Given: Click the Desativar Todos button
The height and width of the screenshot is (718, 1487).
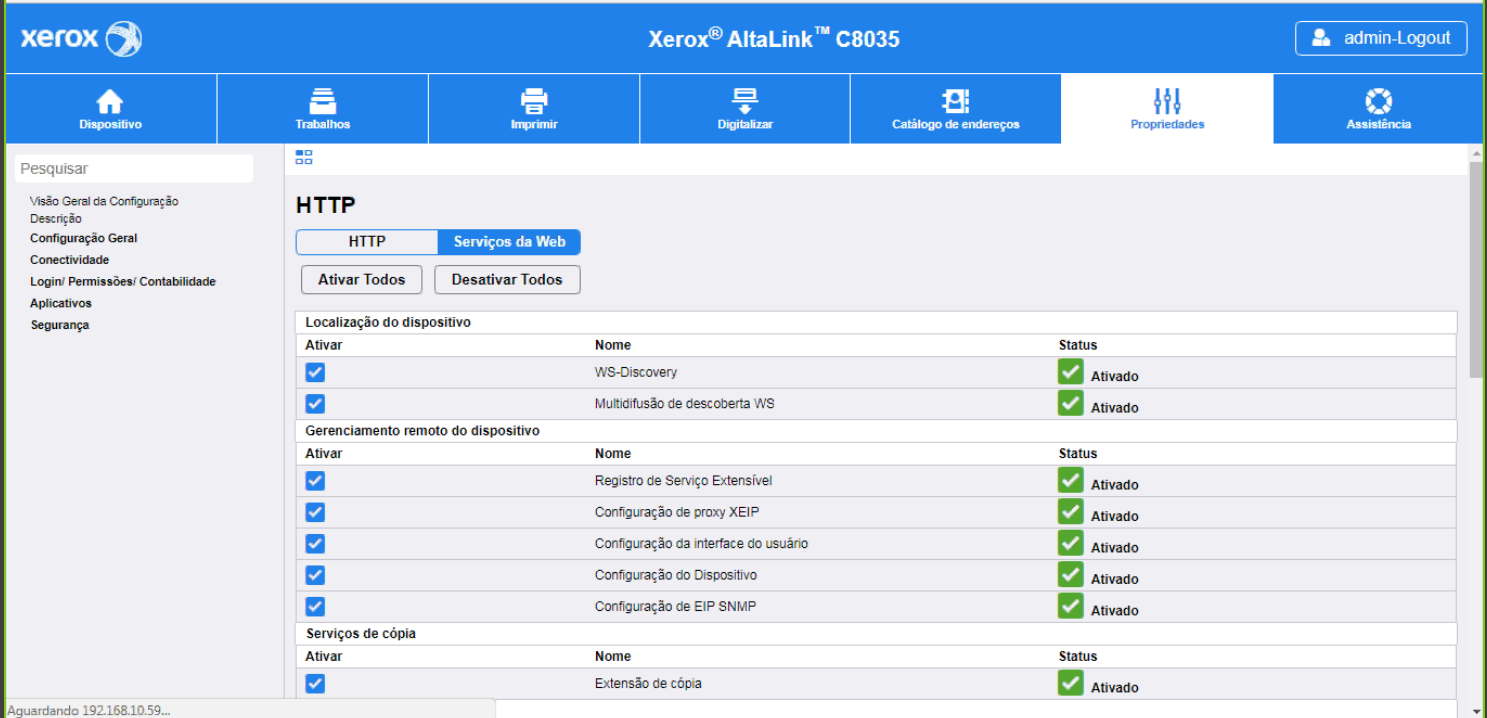Looking at the screenshot, I should (507, 280).
